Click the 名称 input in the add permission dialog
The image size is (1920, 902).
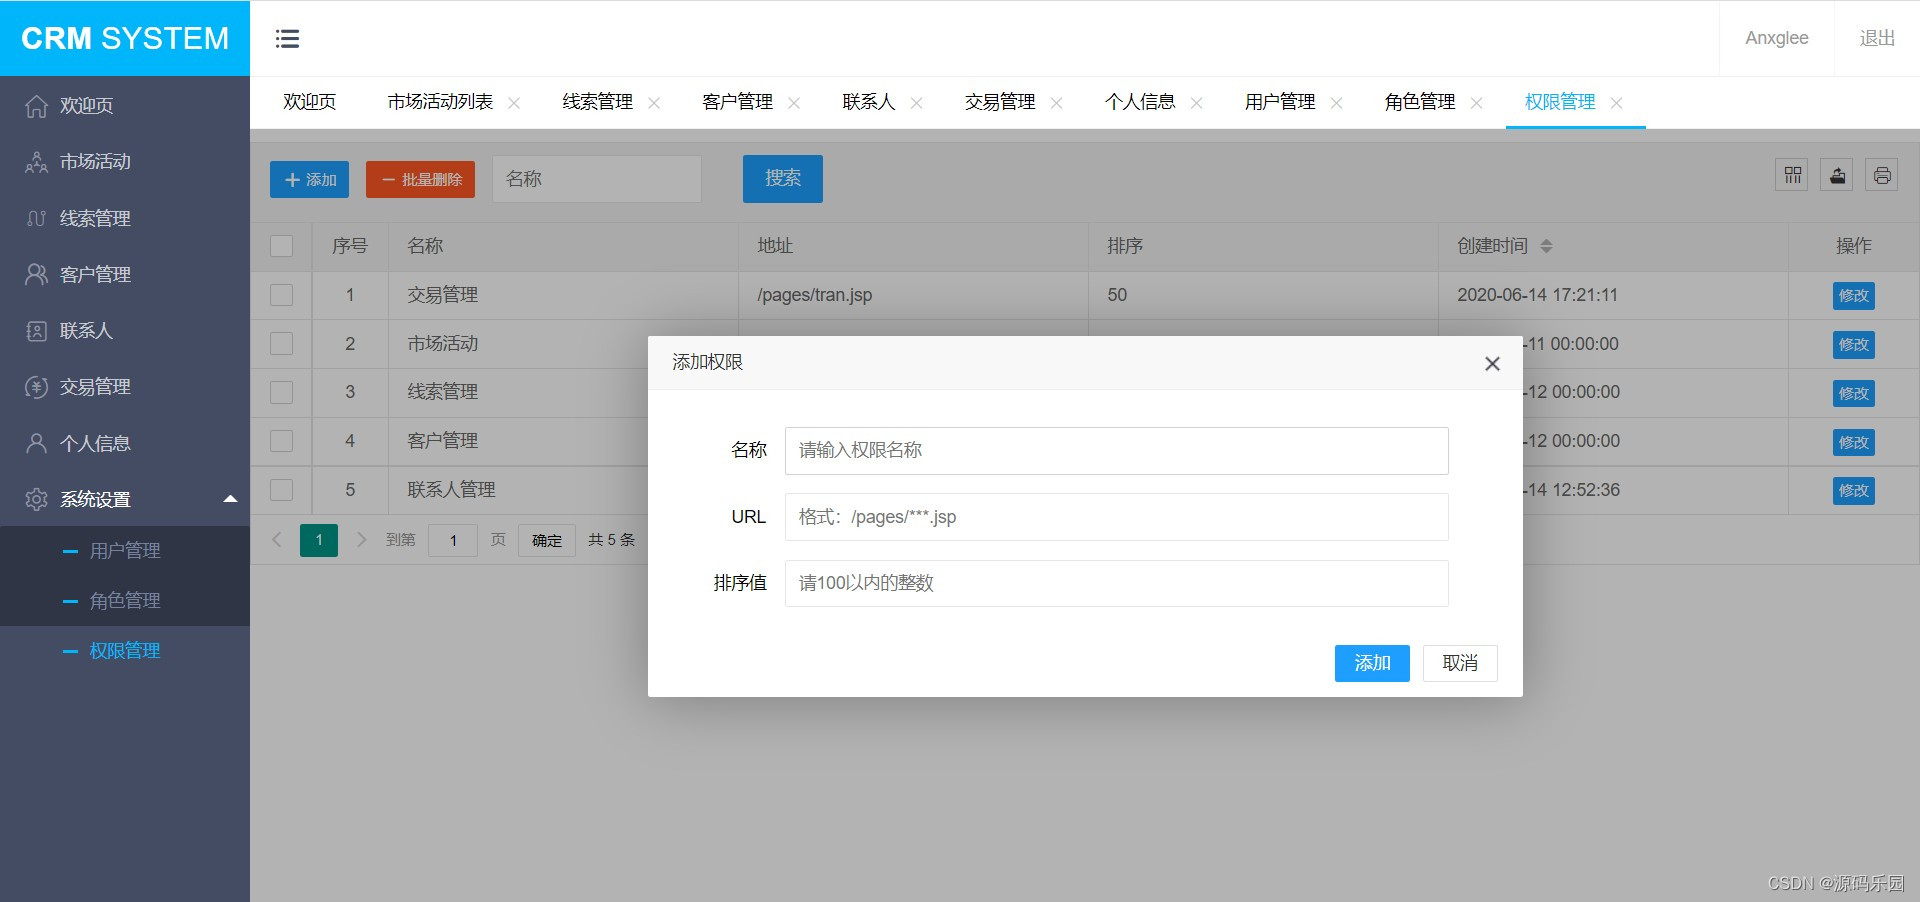click(1116, 450)
